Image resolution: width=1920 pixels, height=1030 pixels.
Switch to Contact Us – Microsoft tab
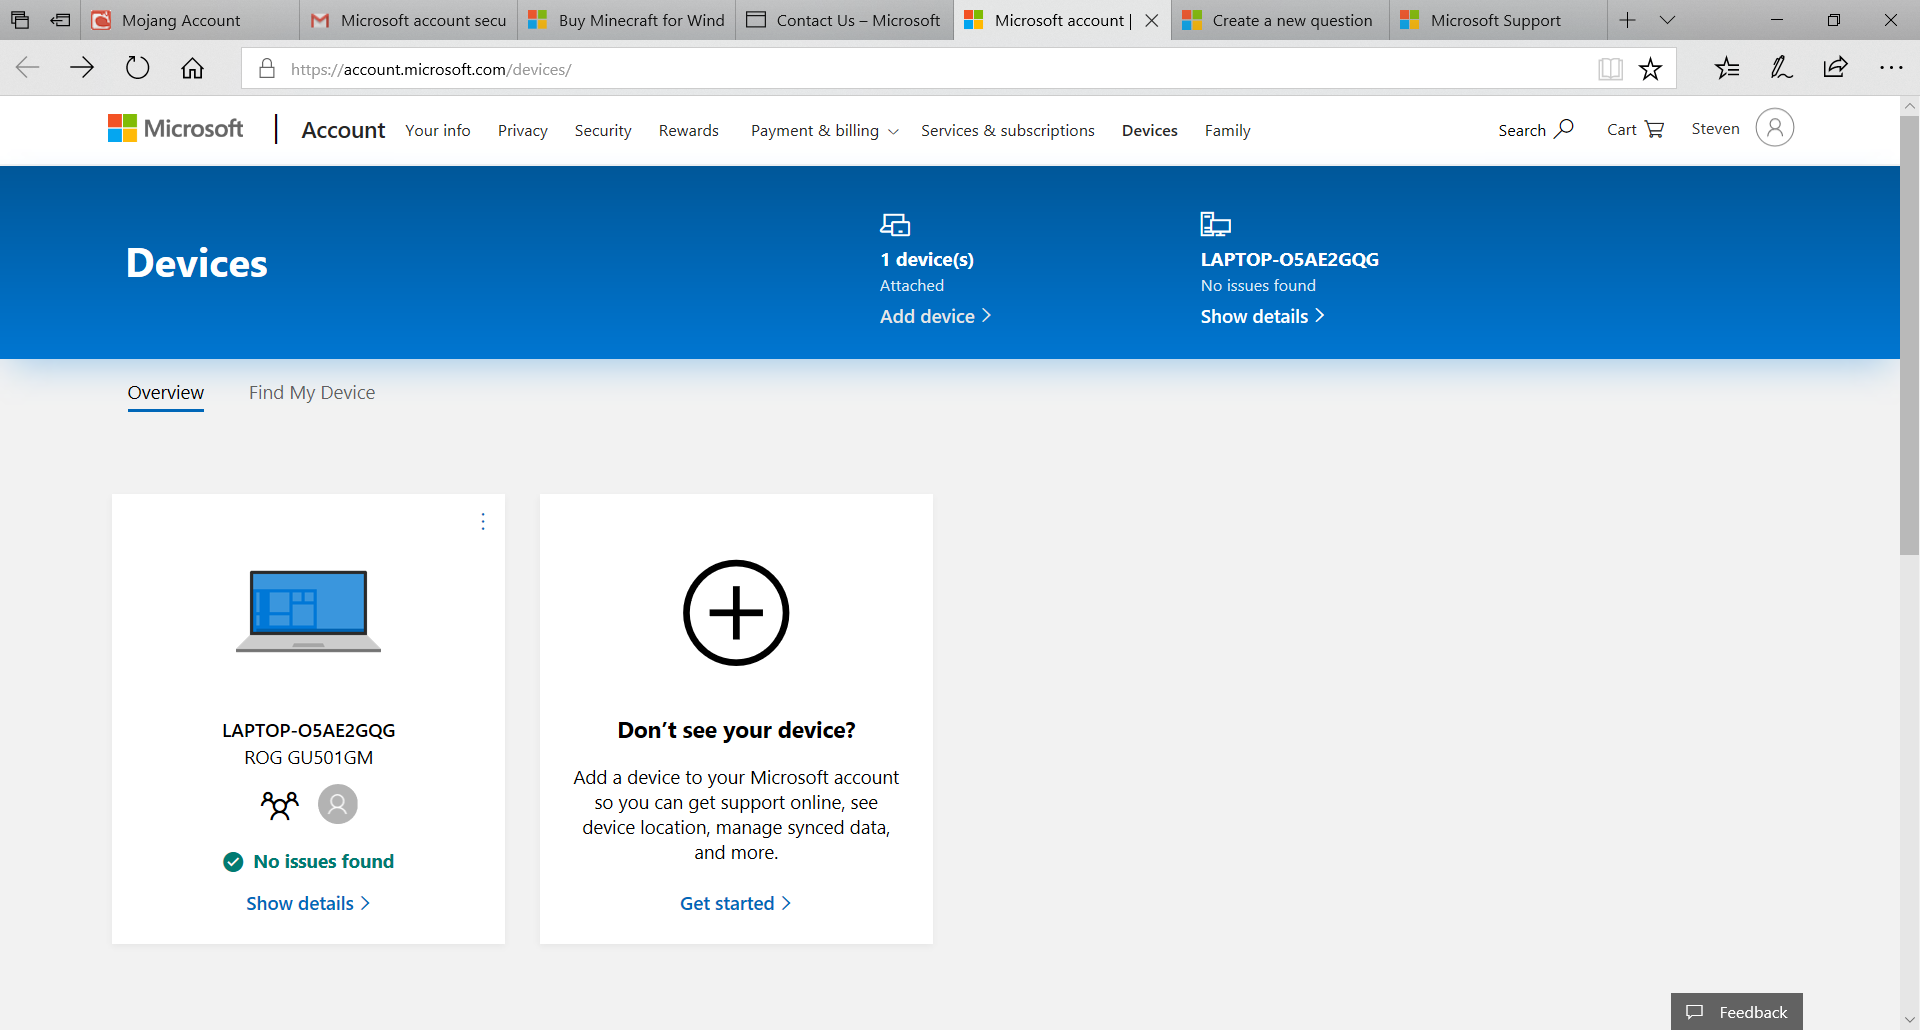coord(845,20)
